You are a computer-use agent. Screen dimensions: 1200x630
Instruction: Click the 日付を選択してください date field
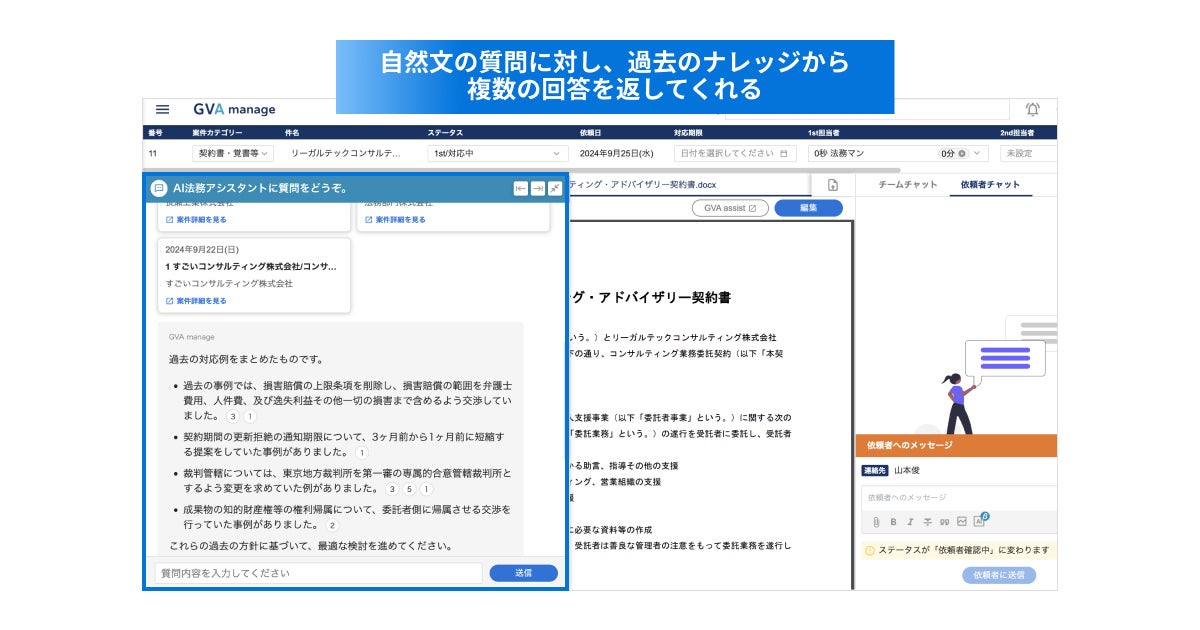point(736,153)
